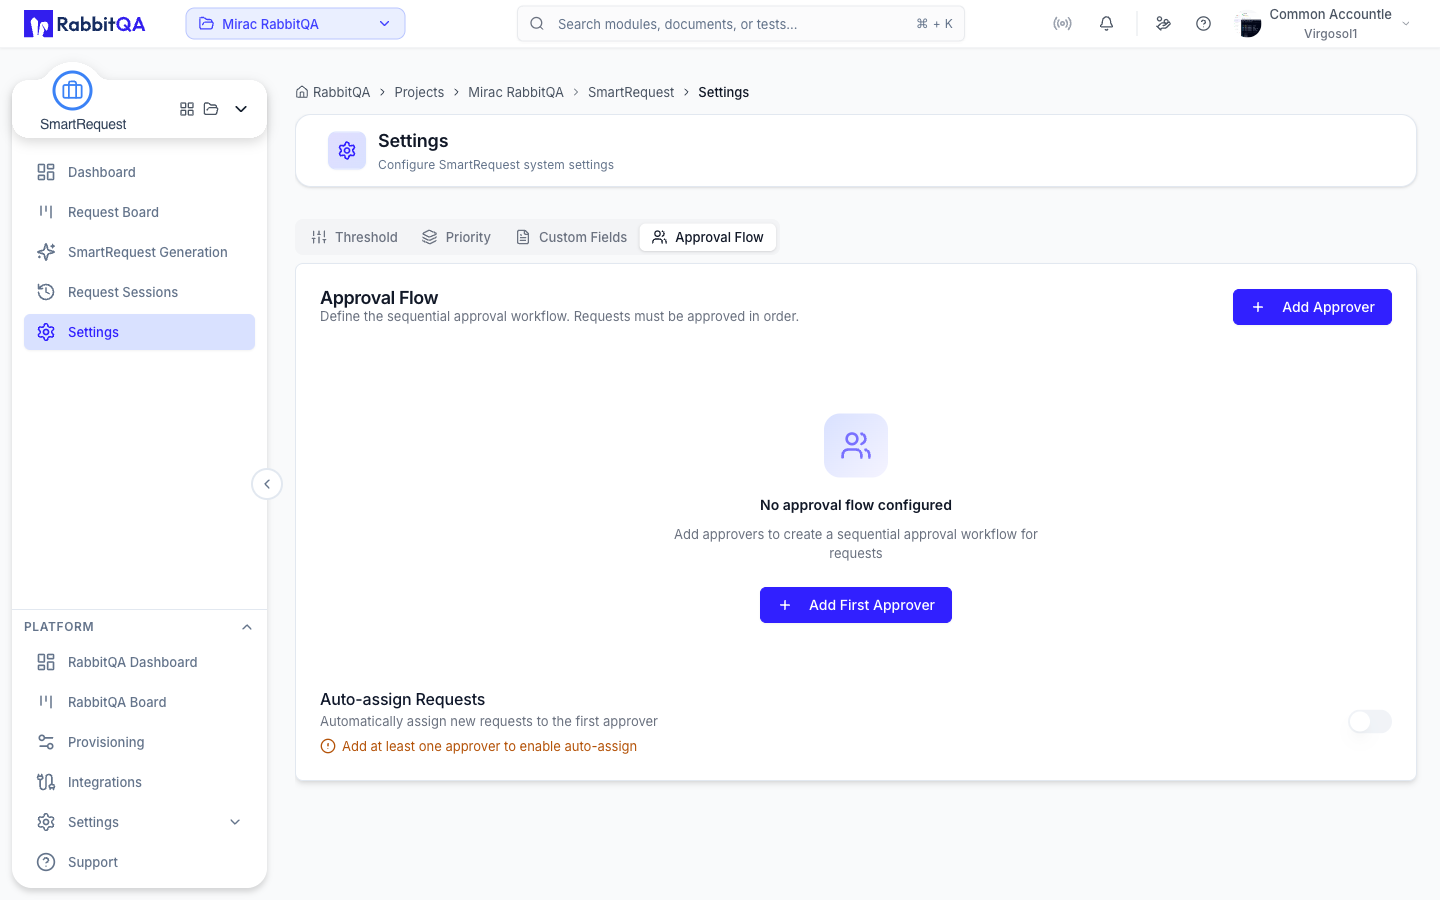The width and height of the screenshot is (1440, 900).
Task: Click the Provisioning sliders icon
Action: click(x=46, y=742)
